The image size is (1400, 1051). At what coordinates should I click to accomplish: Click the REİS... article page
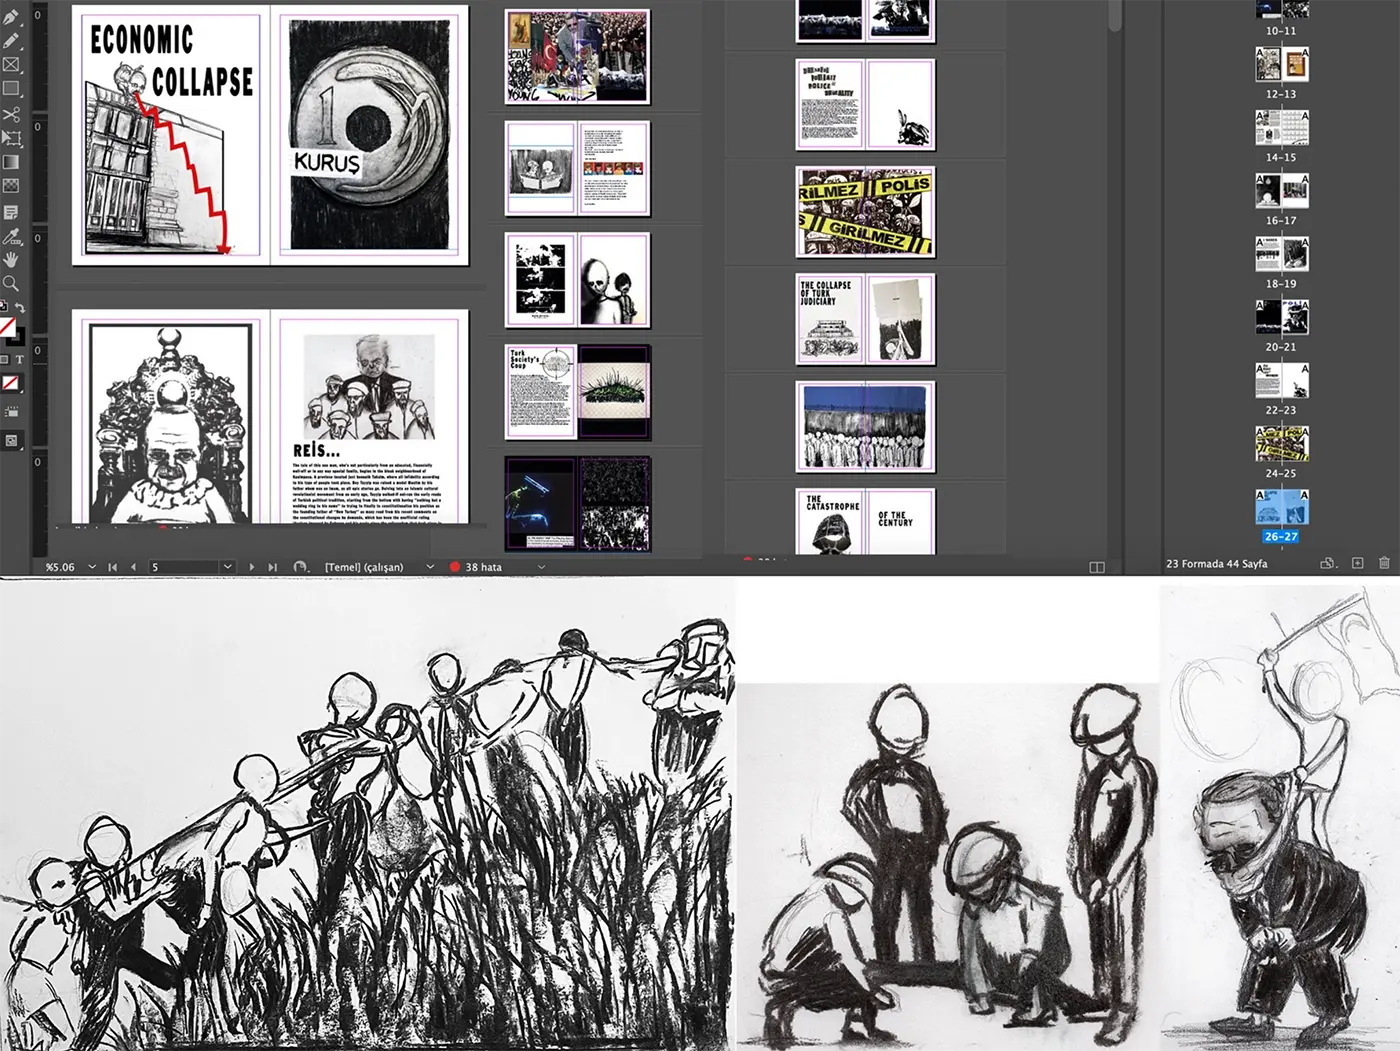click(369, 417)
